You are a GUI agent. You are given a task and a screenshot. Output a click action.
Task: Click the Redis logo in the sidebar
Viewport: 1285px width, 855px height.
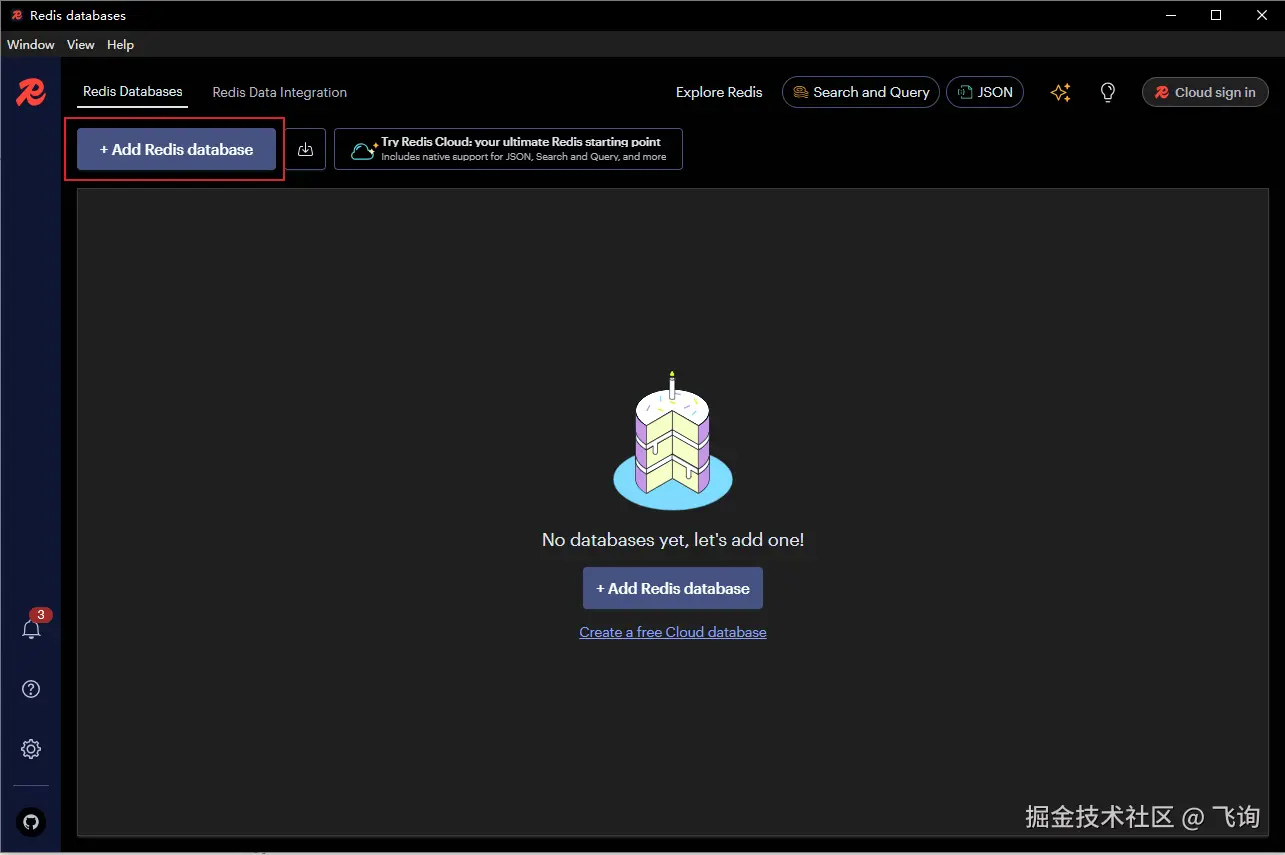coord(31,93)
